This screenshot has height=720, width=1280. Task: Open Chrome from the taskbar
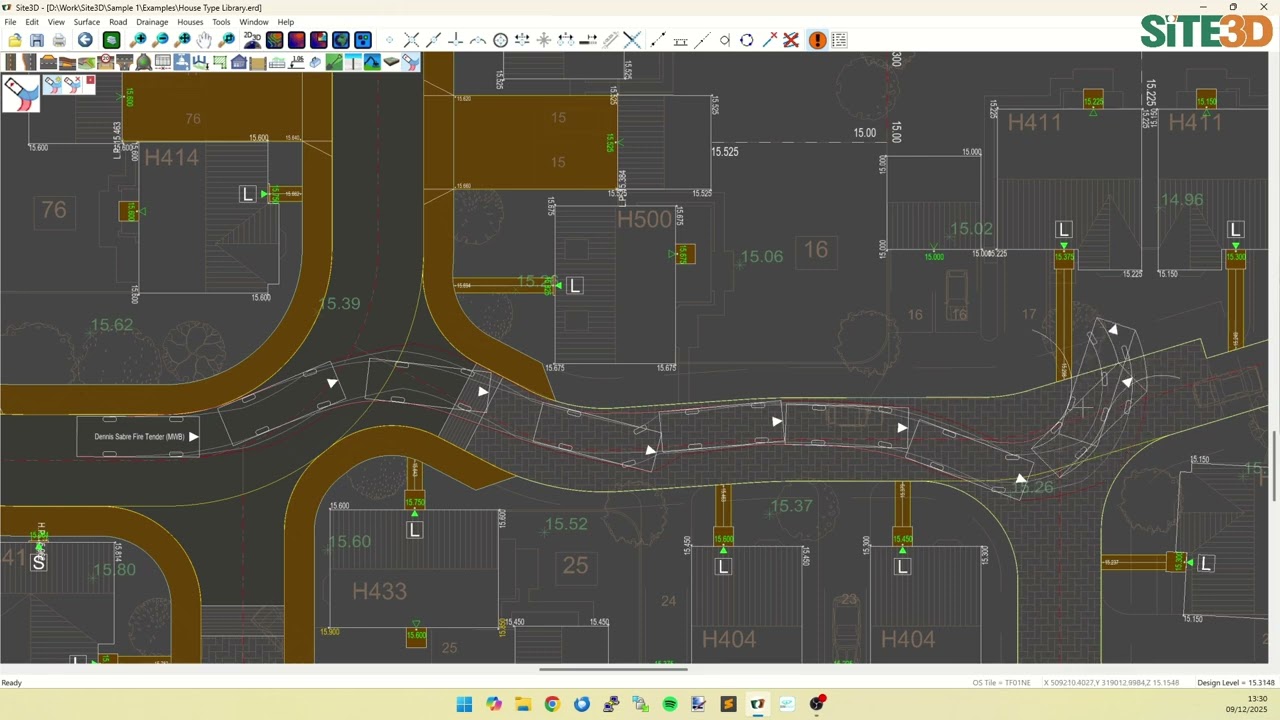coord(552,704)
